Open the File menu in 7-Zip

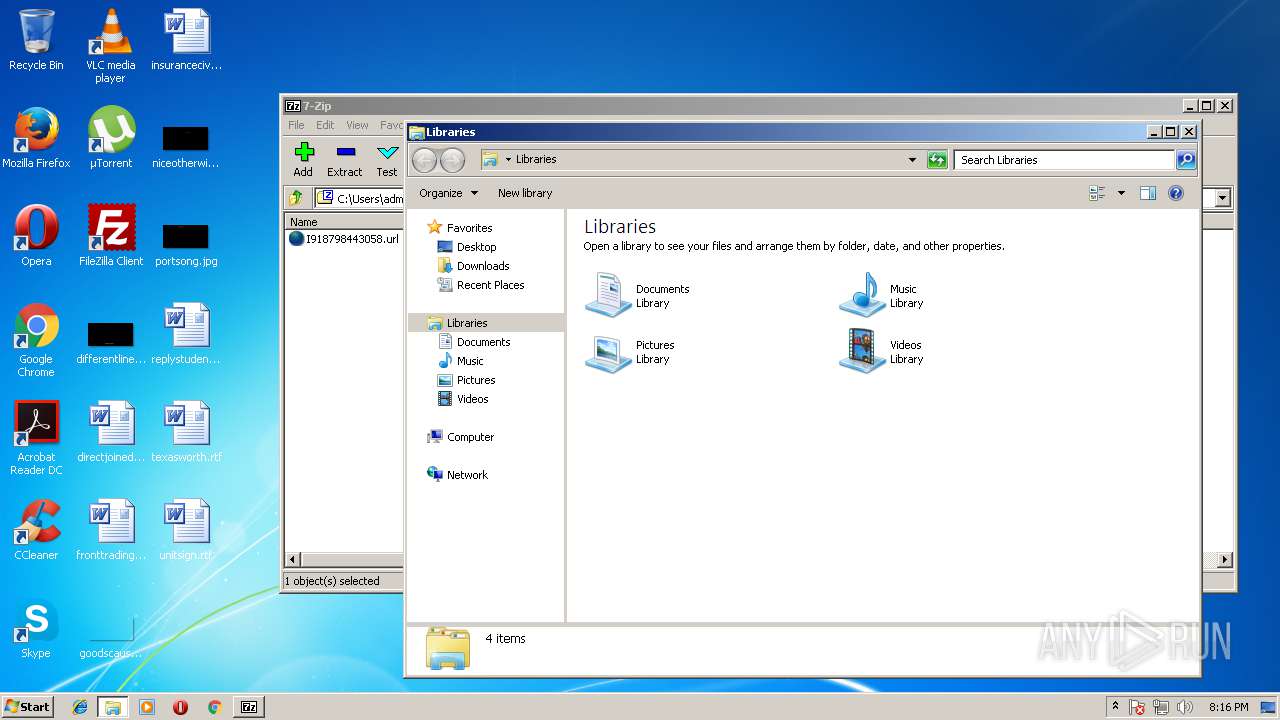point(296,125)
